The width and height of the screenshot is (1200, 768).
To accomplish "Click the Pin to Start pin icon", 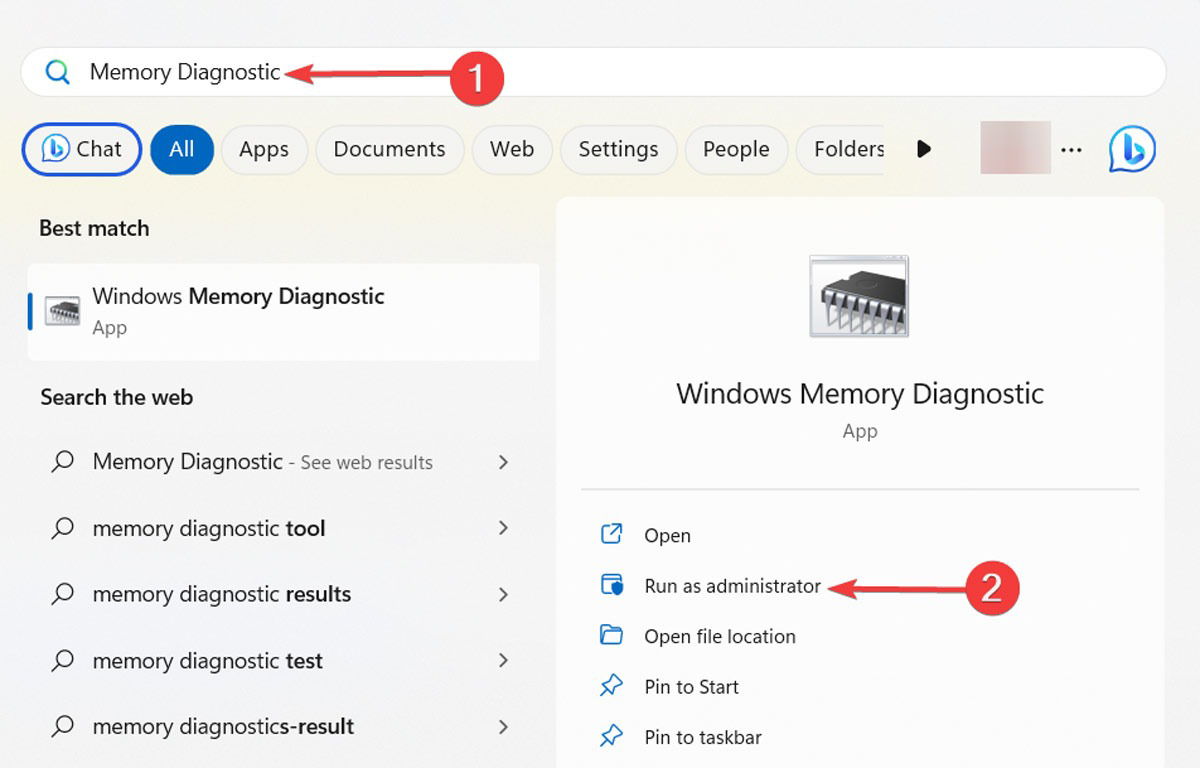I will point(611,687).
